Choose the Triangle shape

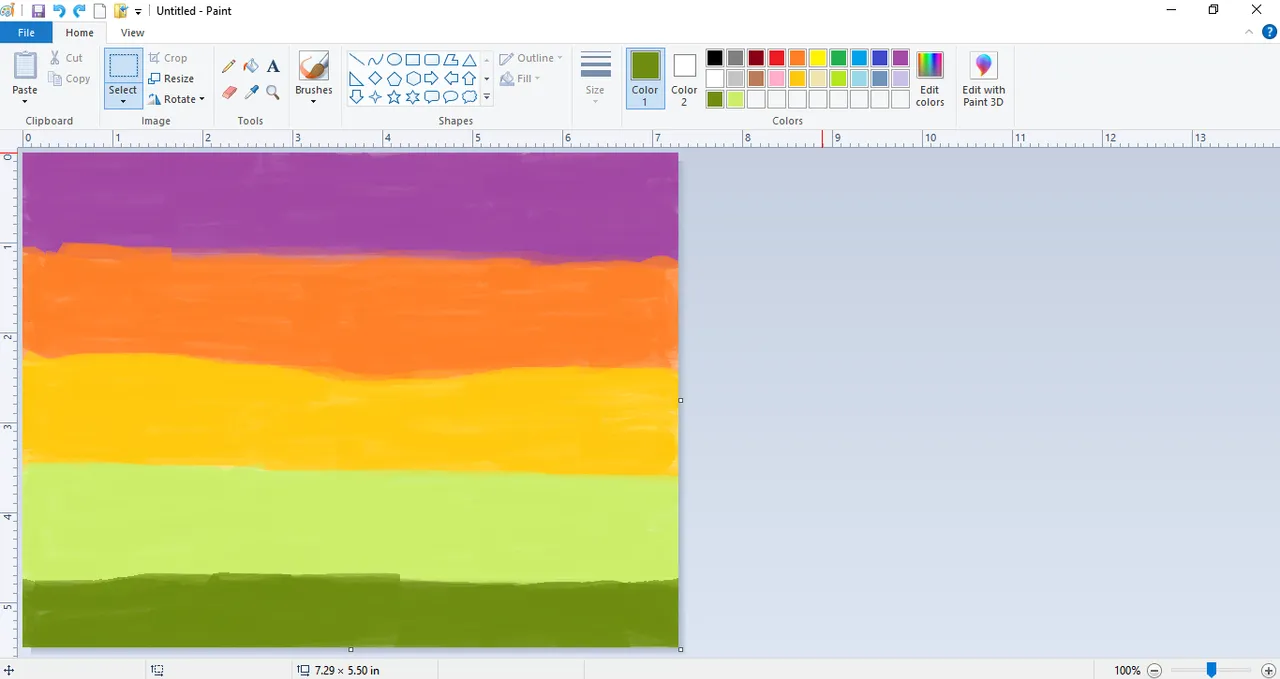pyautogui.click(x=469, y=60)
